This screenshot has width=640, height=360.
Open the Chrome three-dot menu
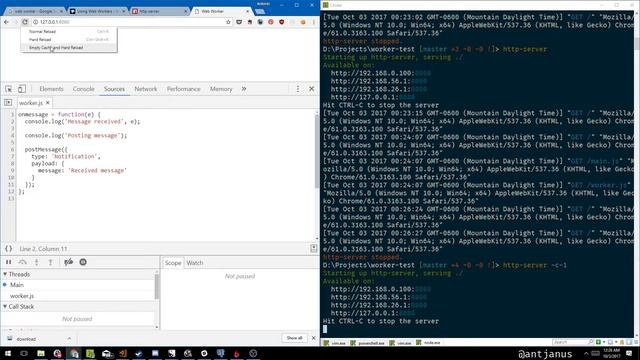click(313, 22)
